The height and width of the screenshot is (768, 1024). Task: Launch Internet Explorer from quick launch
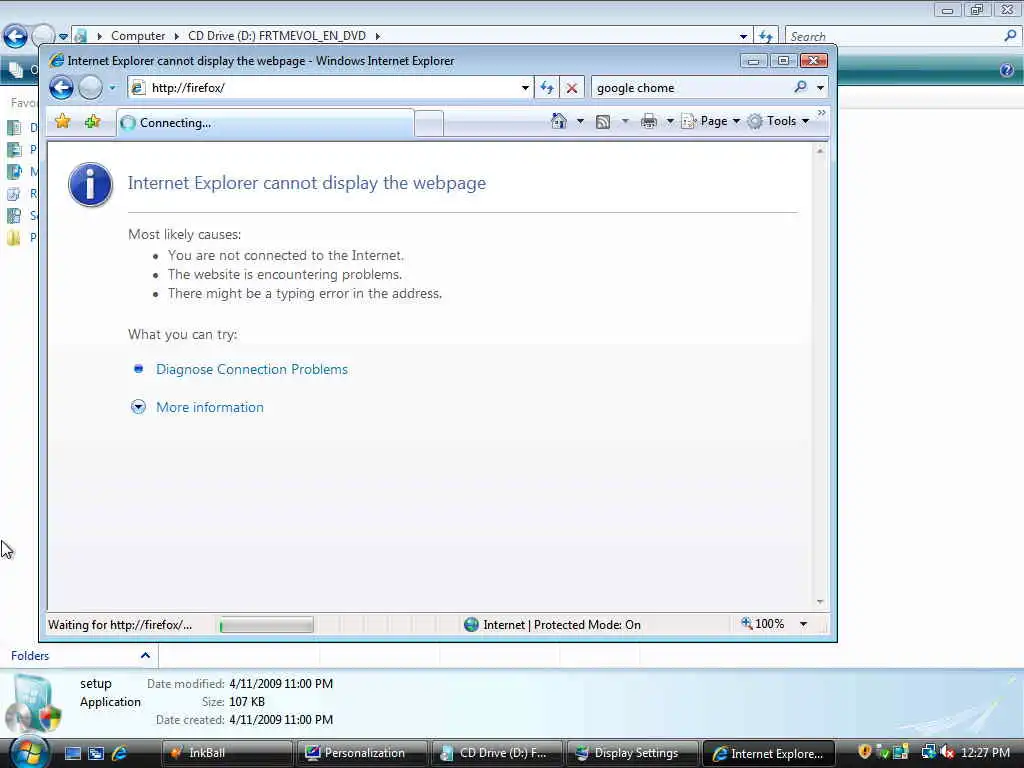point(120,753)
